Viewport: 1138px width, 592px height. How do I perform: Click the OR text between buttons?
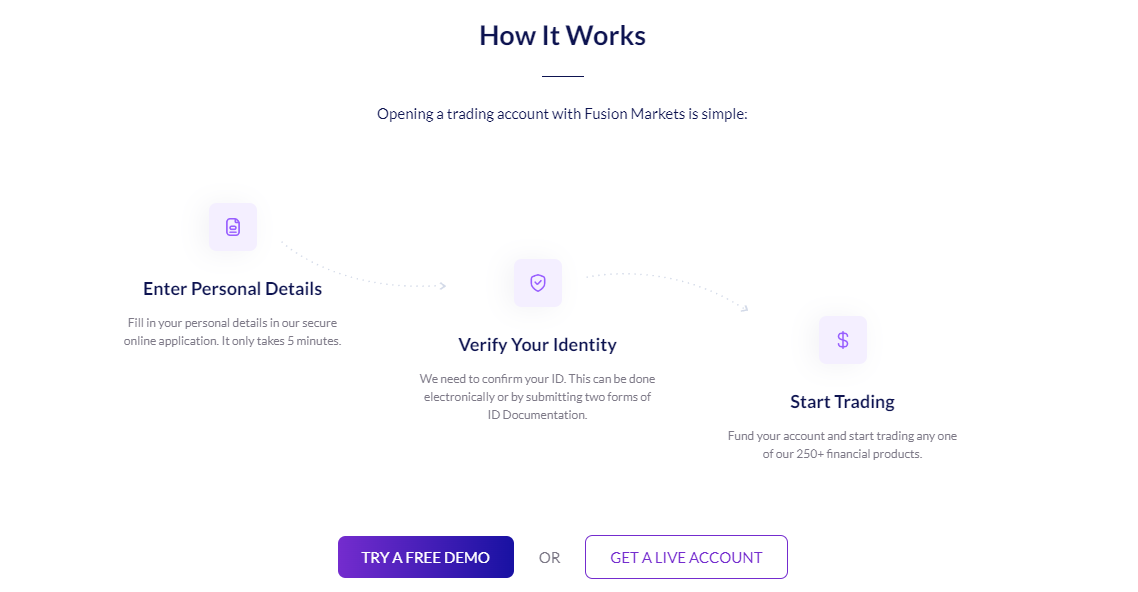pyautogui.click(x=549, y=558)
